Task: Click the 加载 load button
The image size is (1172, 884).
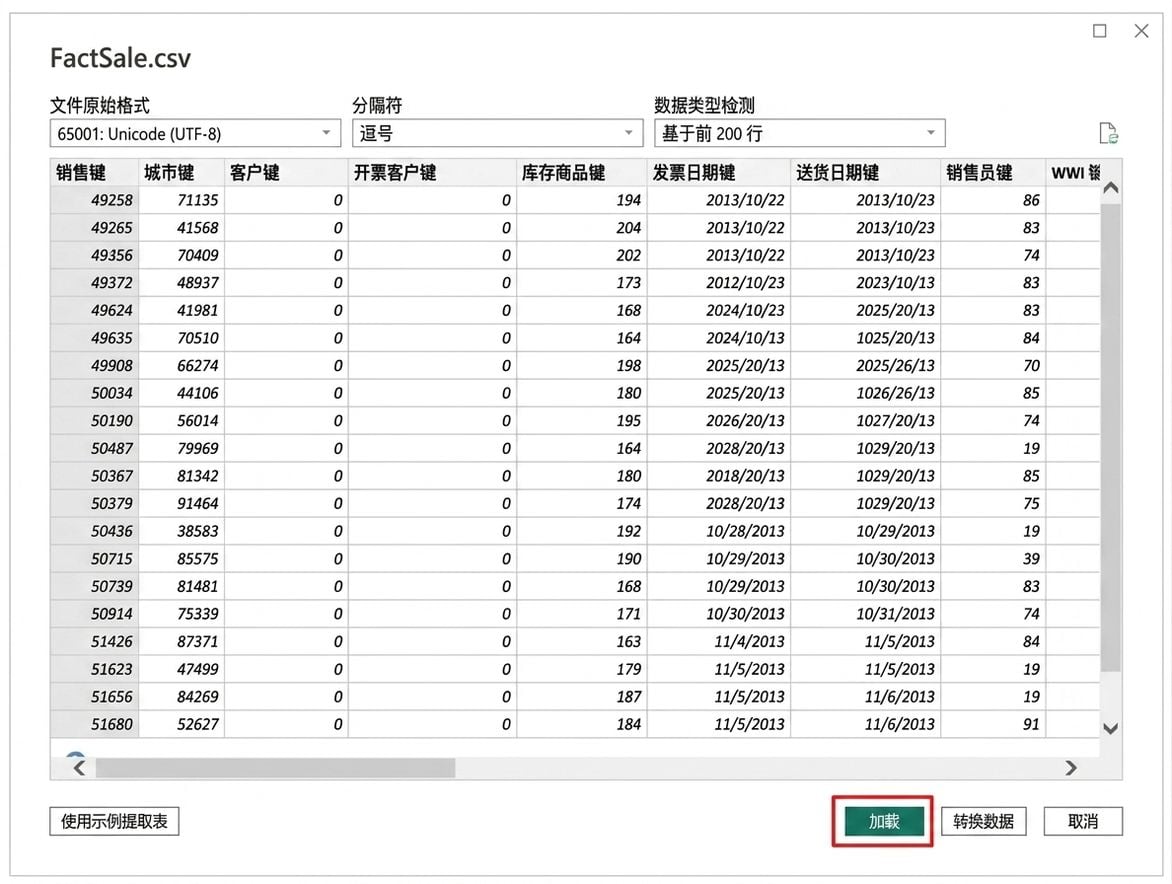Action: [883, 821]
